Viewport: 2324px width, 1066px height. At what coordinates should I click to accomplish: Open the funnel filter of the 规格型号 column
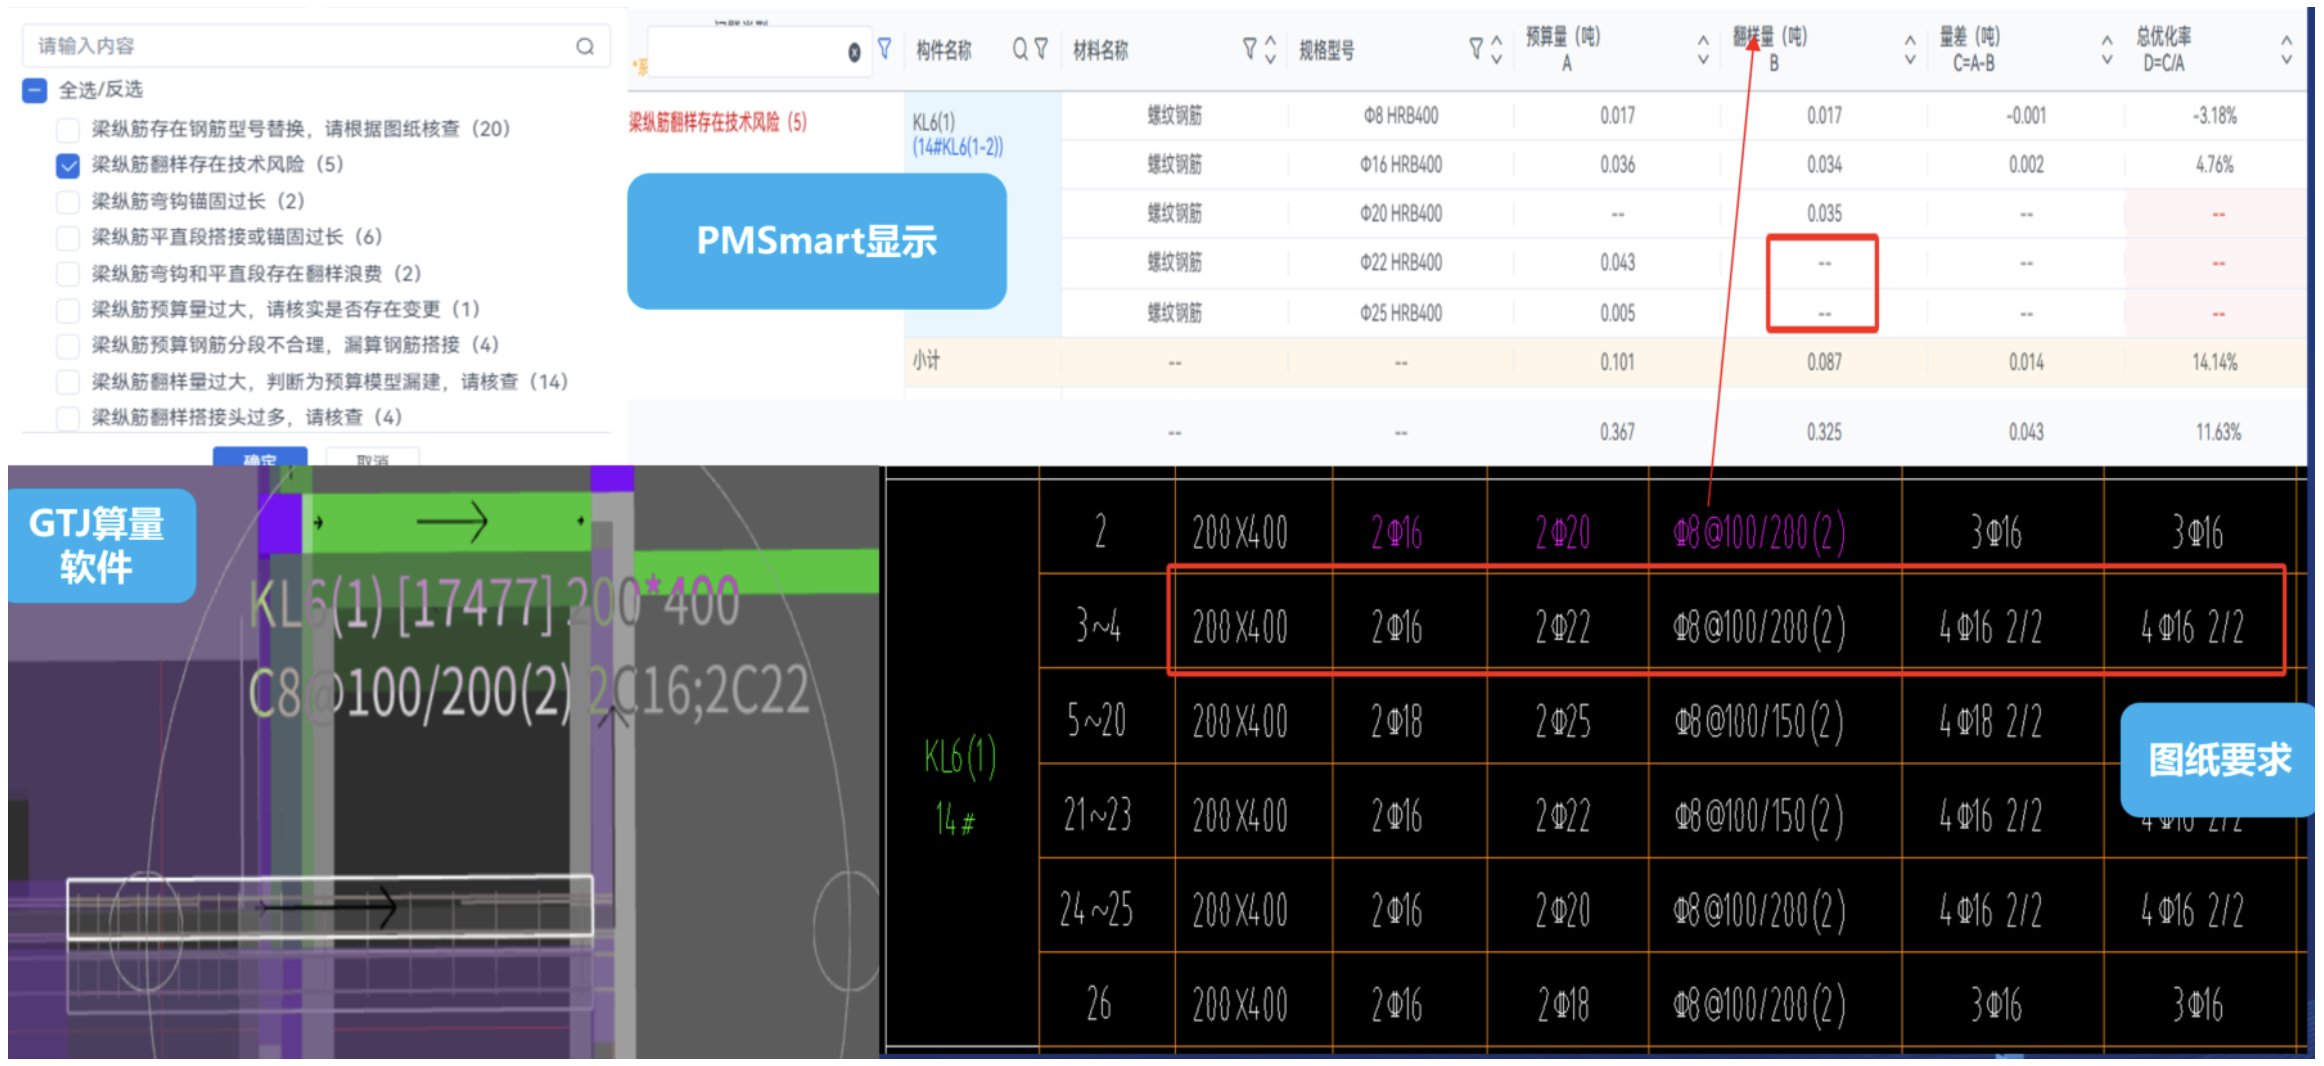(x=1476, y=49)
